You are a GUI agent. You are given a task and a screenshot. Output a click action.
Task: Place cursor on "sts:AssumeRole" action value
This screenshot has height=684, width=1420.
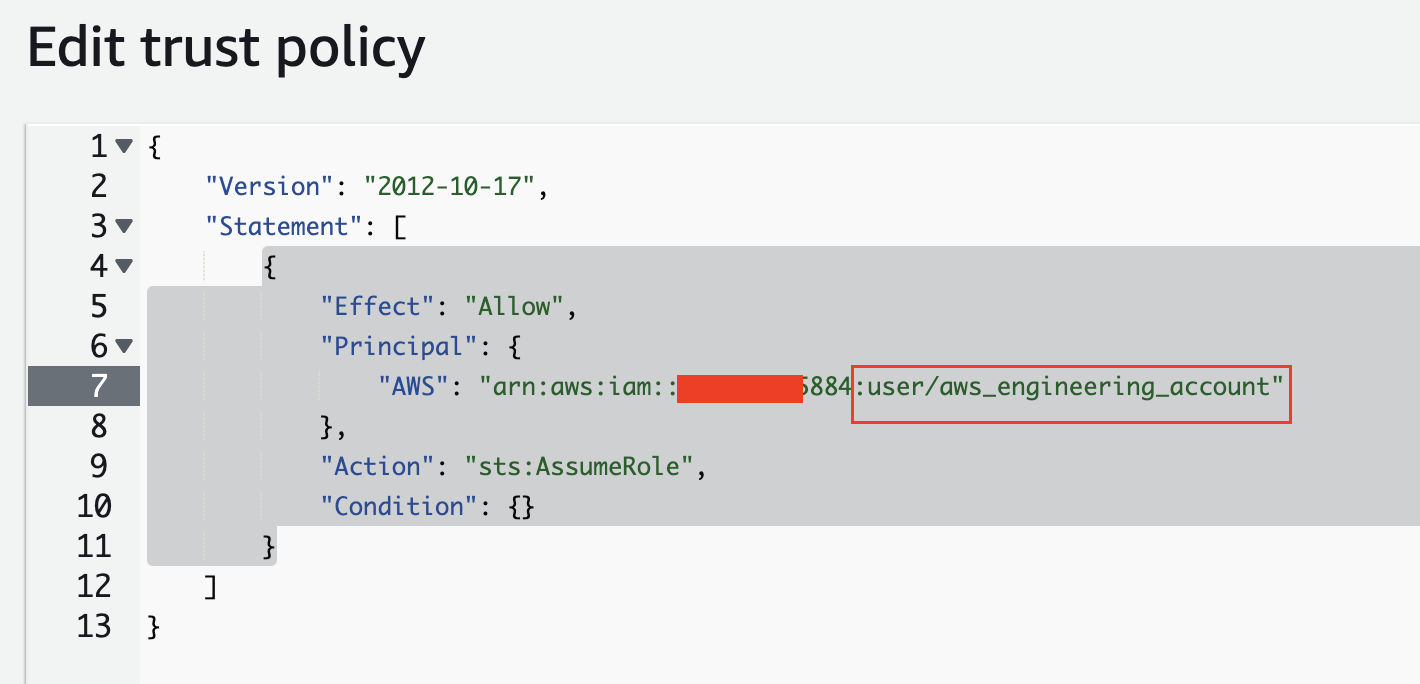pos(580,466)
